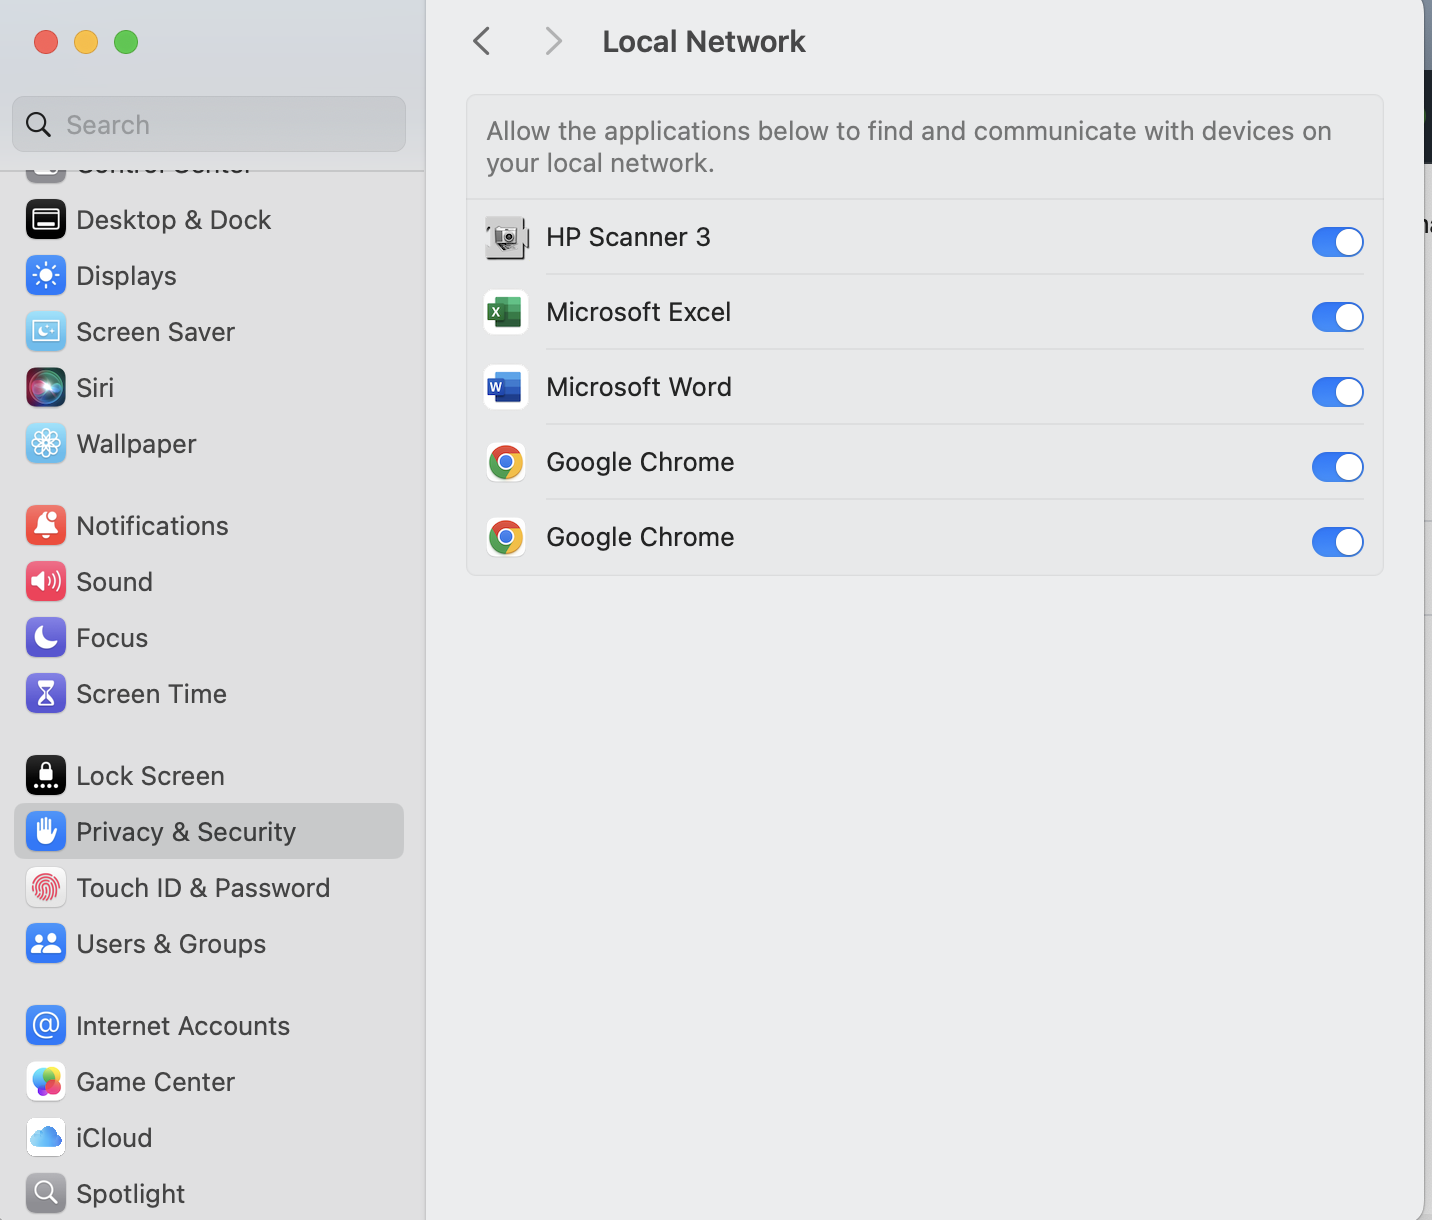This screenshot has height=1220, width=1432.
Task: Open Touch ID fingerprint icon
Action: [x=46, y=888]
